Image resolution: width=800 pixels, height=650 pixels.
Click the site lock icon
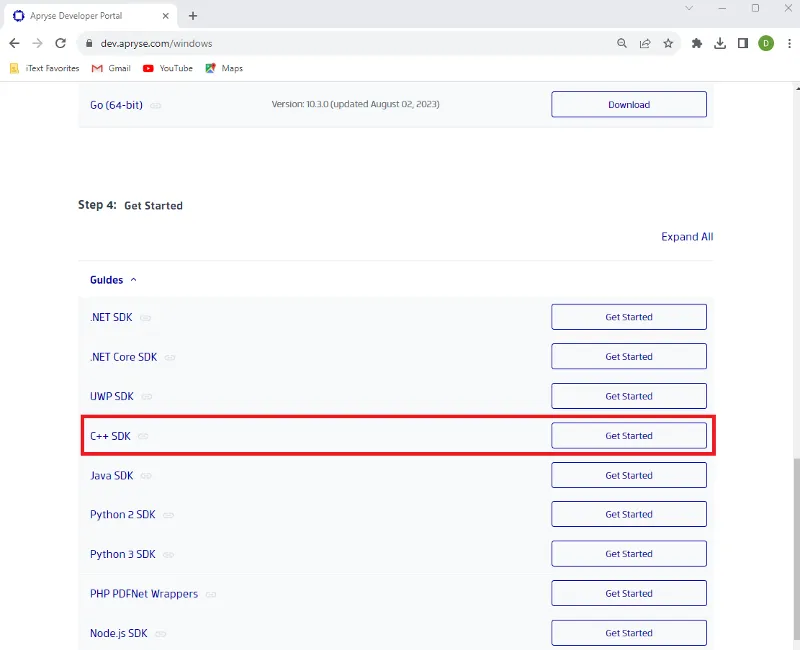89,43
